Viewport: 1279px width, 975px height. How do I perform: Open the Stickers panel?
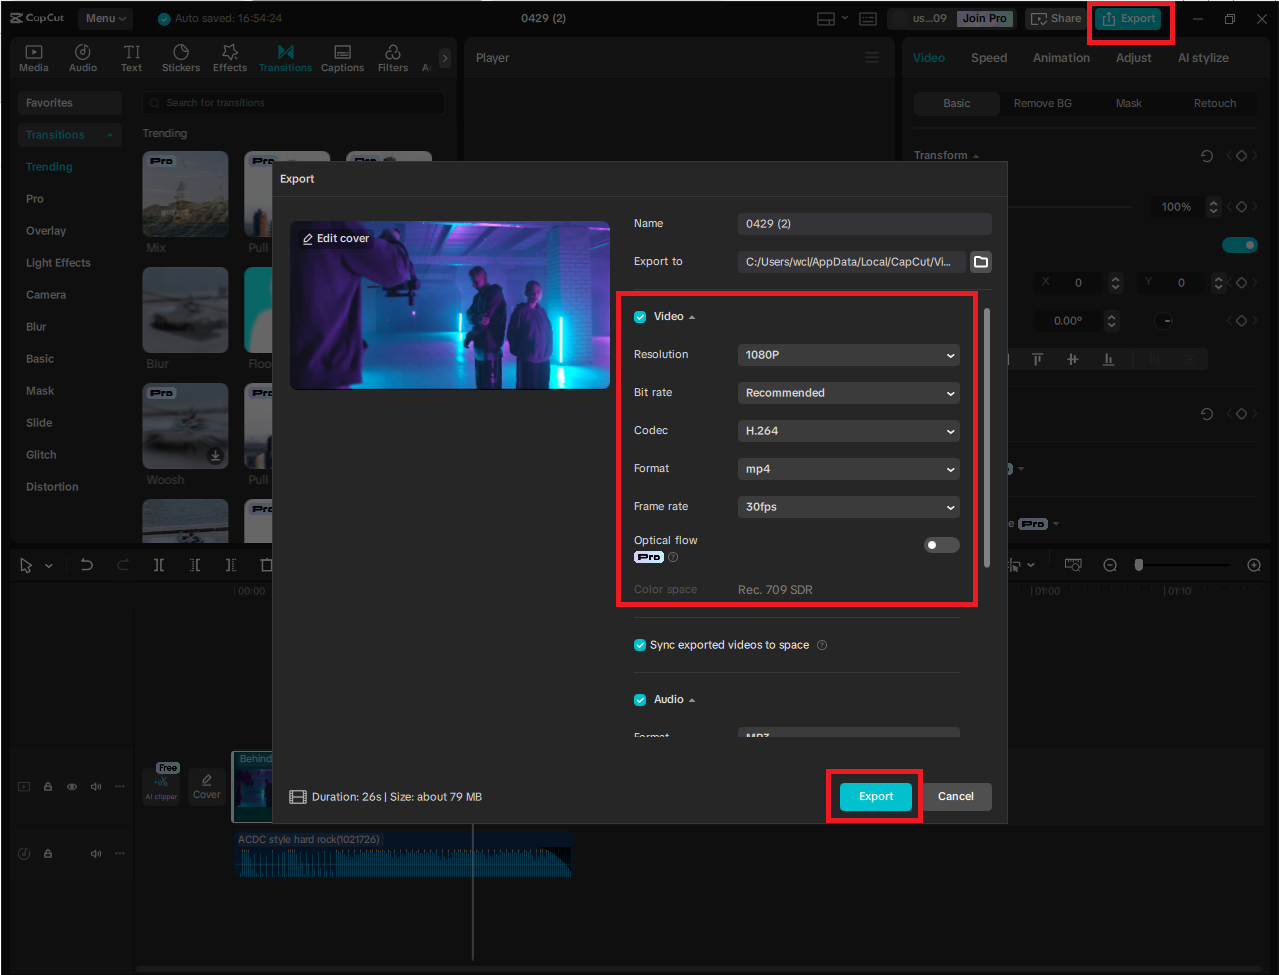[181, 58]
